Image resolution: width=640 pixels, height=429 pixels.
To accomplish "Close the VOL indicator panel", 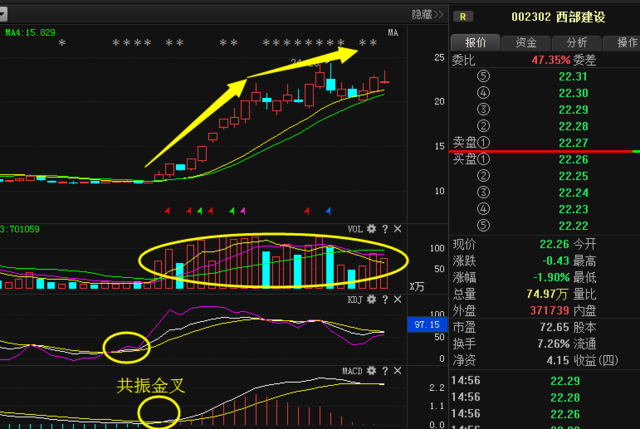I will 398,229.
